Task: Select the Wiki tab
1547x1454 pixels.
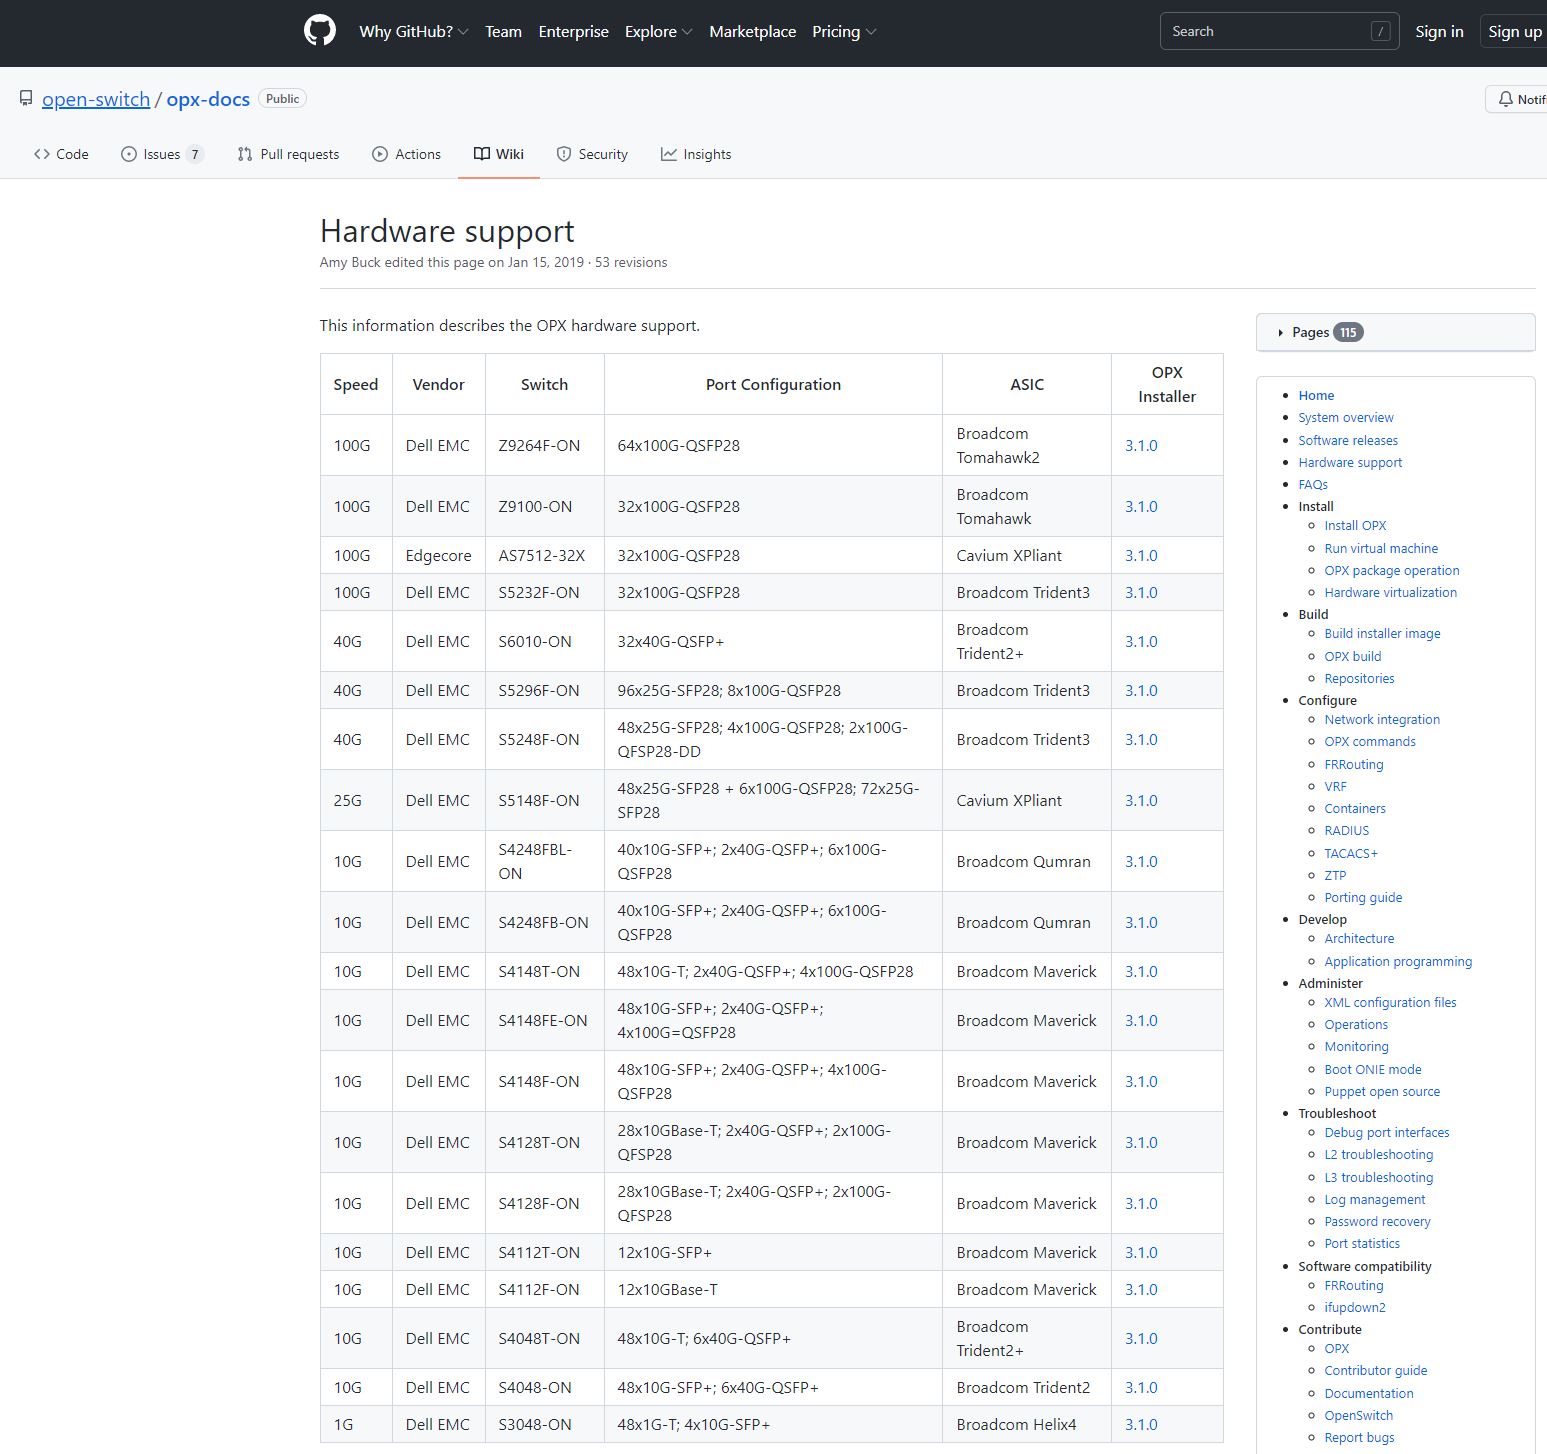Action: 498,154
